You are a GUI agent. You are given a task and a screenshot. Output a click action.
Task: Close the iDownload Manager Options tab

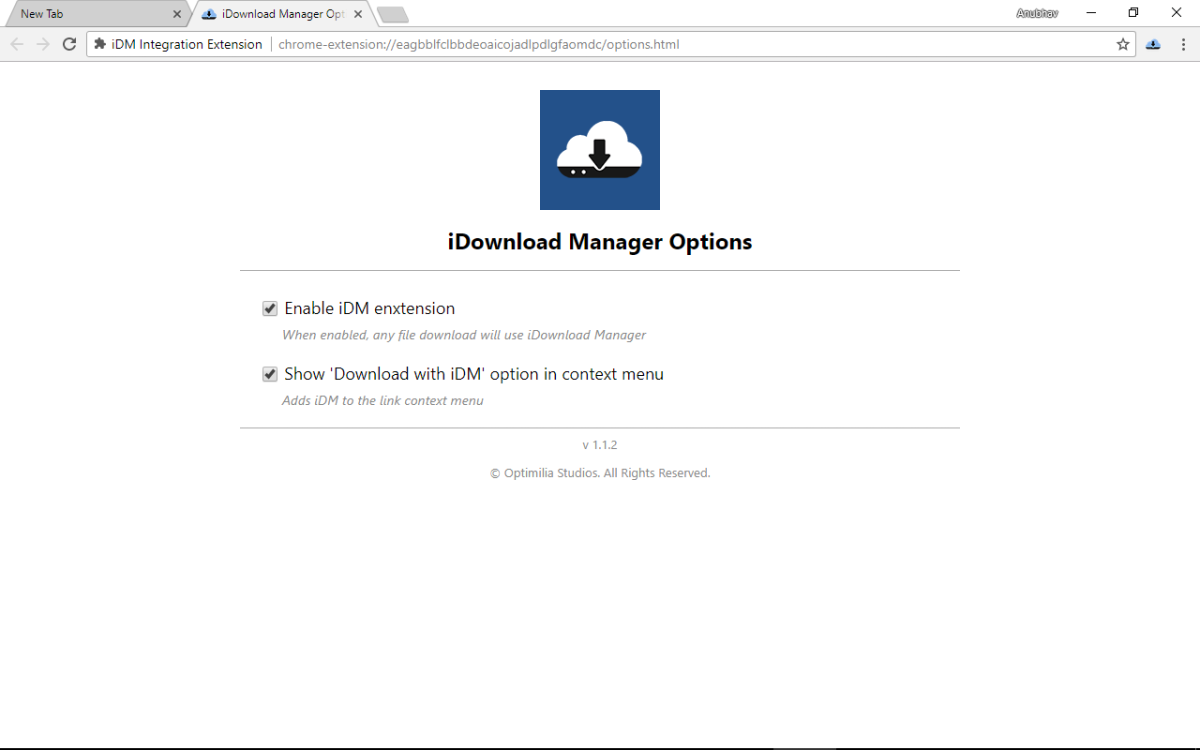point(358,14)
